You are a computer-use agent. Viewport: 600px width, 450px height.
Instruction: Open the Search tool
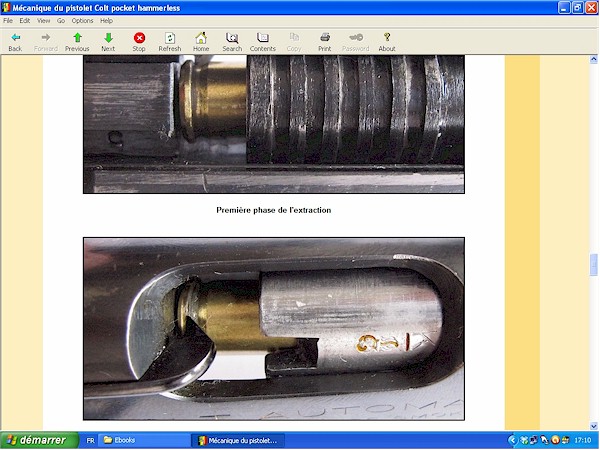[232, 42]
